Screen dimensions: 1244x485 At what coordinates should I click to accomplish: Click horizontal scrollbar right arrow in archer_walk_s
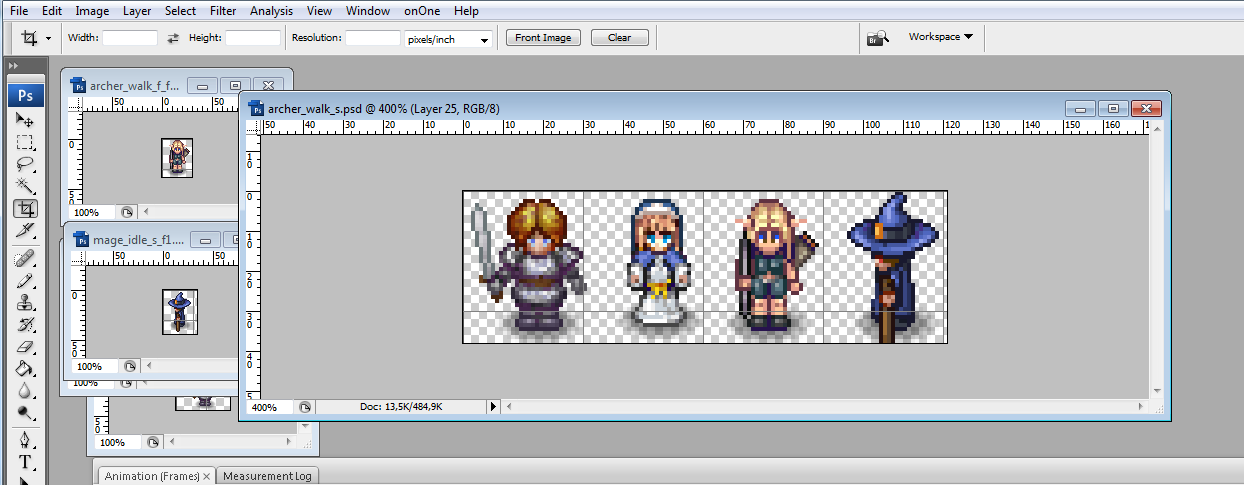[x=1141, y=407]
